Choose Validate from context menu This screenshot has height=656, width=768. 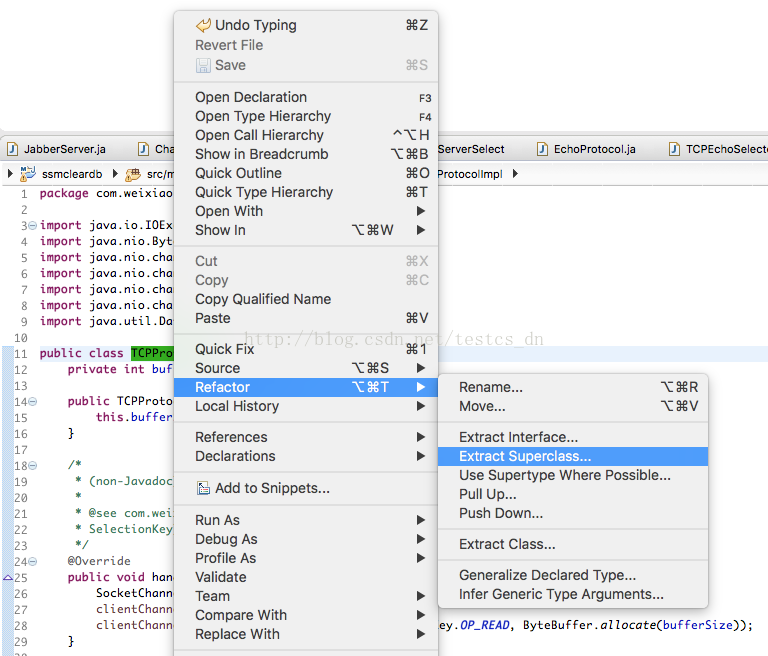tap(306, 577)
